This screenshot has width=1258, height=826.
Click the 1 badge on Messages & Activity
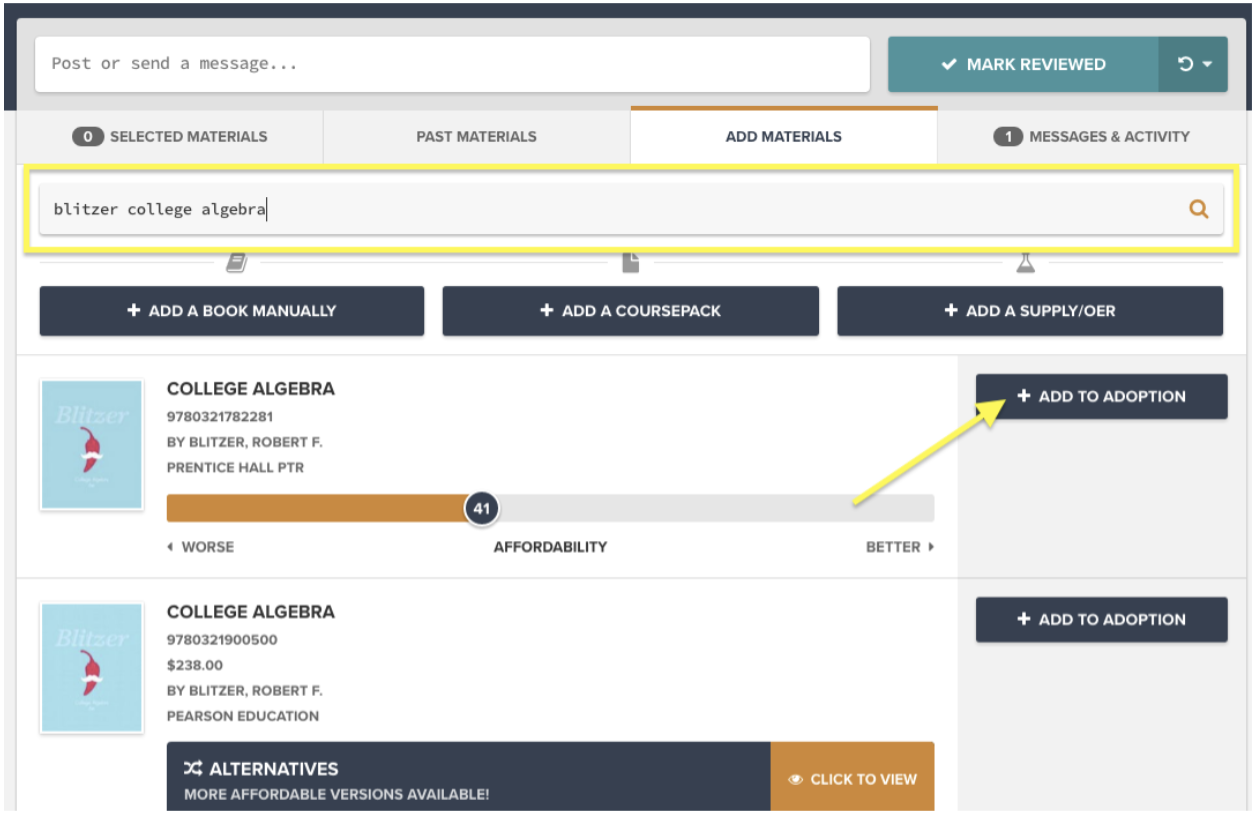pos(1008,136)
